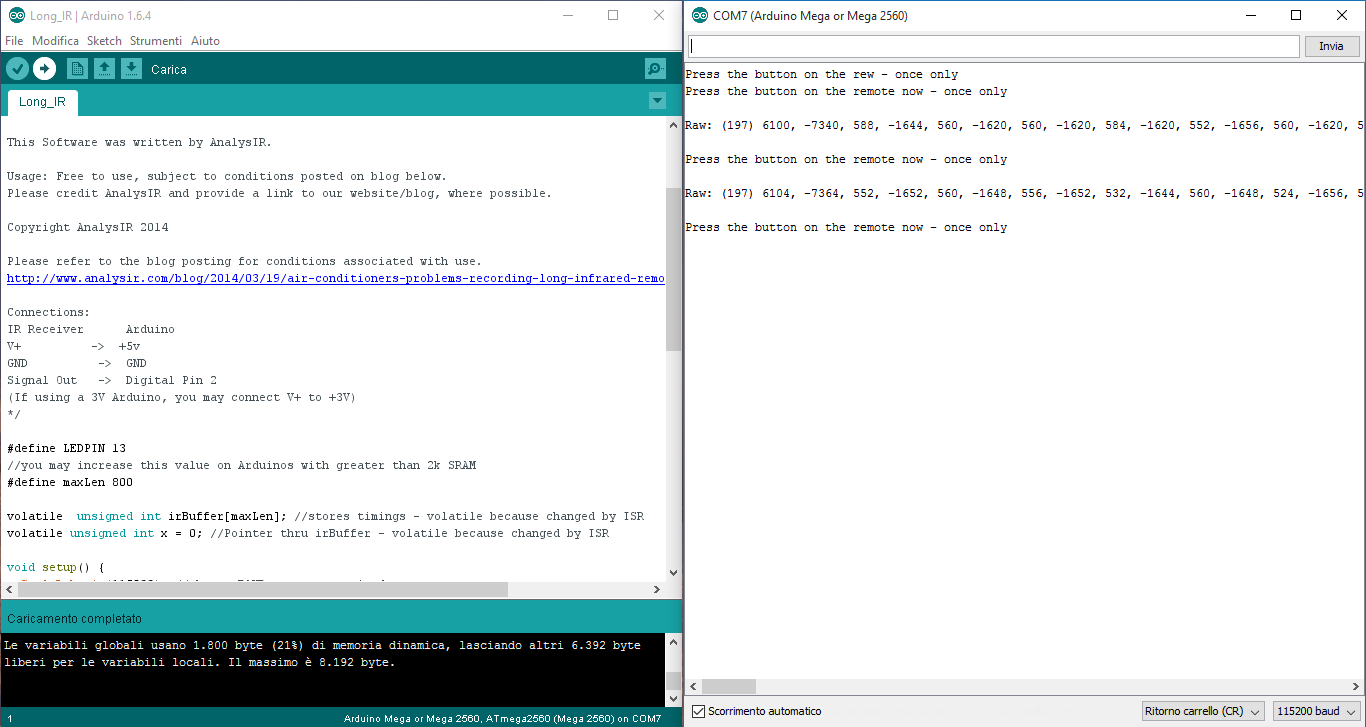Follow the analysir.com blog link
Viewport: 1366px width, 727px height.
point(330,278)
